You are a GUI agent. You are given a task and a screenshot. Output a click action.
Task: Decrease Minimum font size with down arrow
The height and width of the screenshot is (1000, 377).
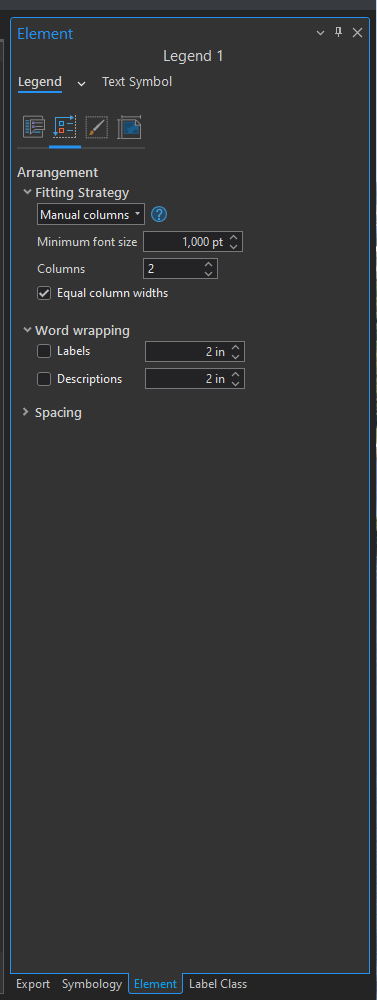(233, 247)
